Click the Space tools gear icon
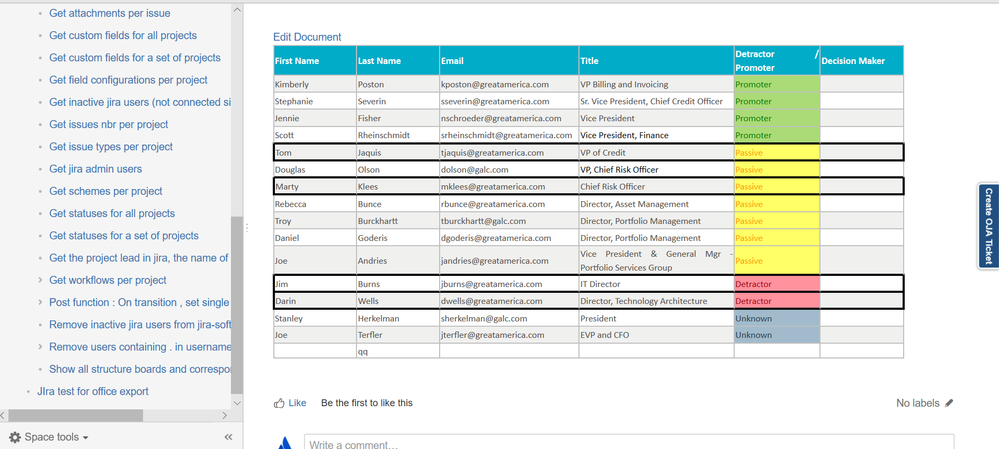The width and height of the screenshot is (999, 449). point(15,437)
